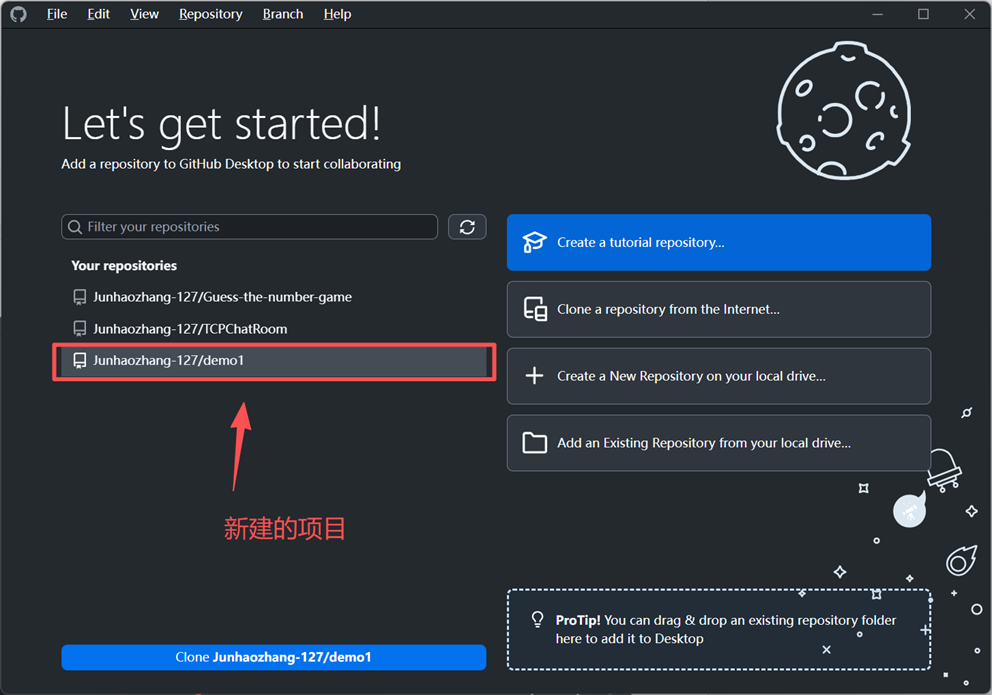The height and width of the screenshot is (695, 992).
Task: Open the Branch menu
Action: coord(283,14)
